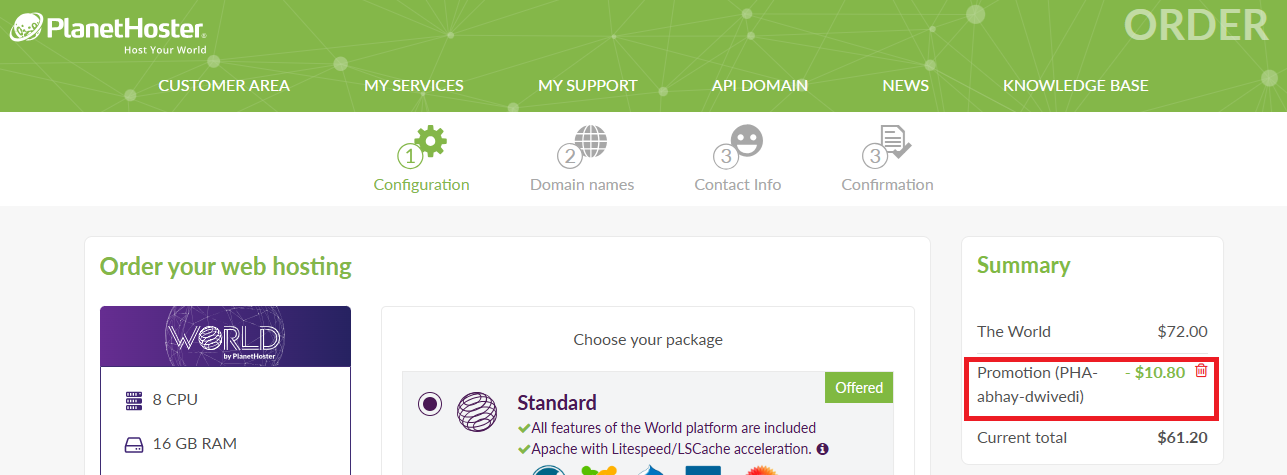Select the Domain names step label
The width and height of the screenshot is (1287, 475).
(x=582, y=185)
